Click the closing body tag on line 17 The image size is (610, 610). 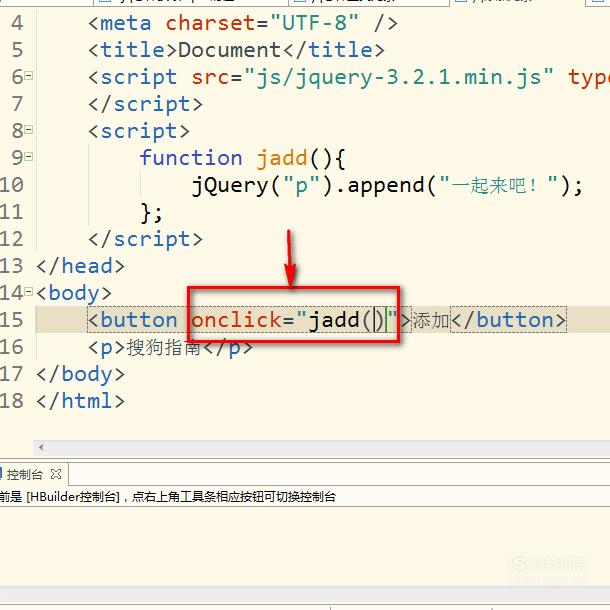(x=81, y=374)
